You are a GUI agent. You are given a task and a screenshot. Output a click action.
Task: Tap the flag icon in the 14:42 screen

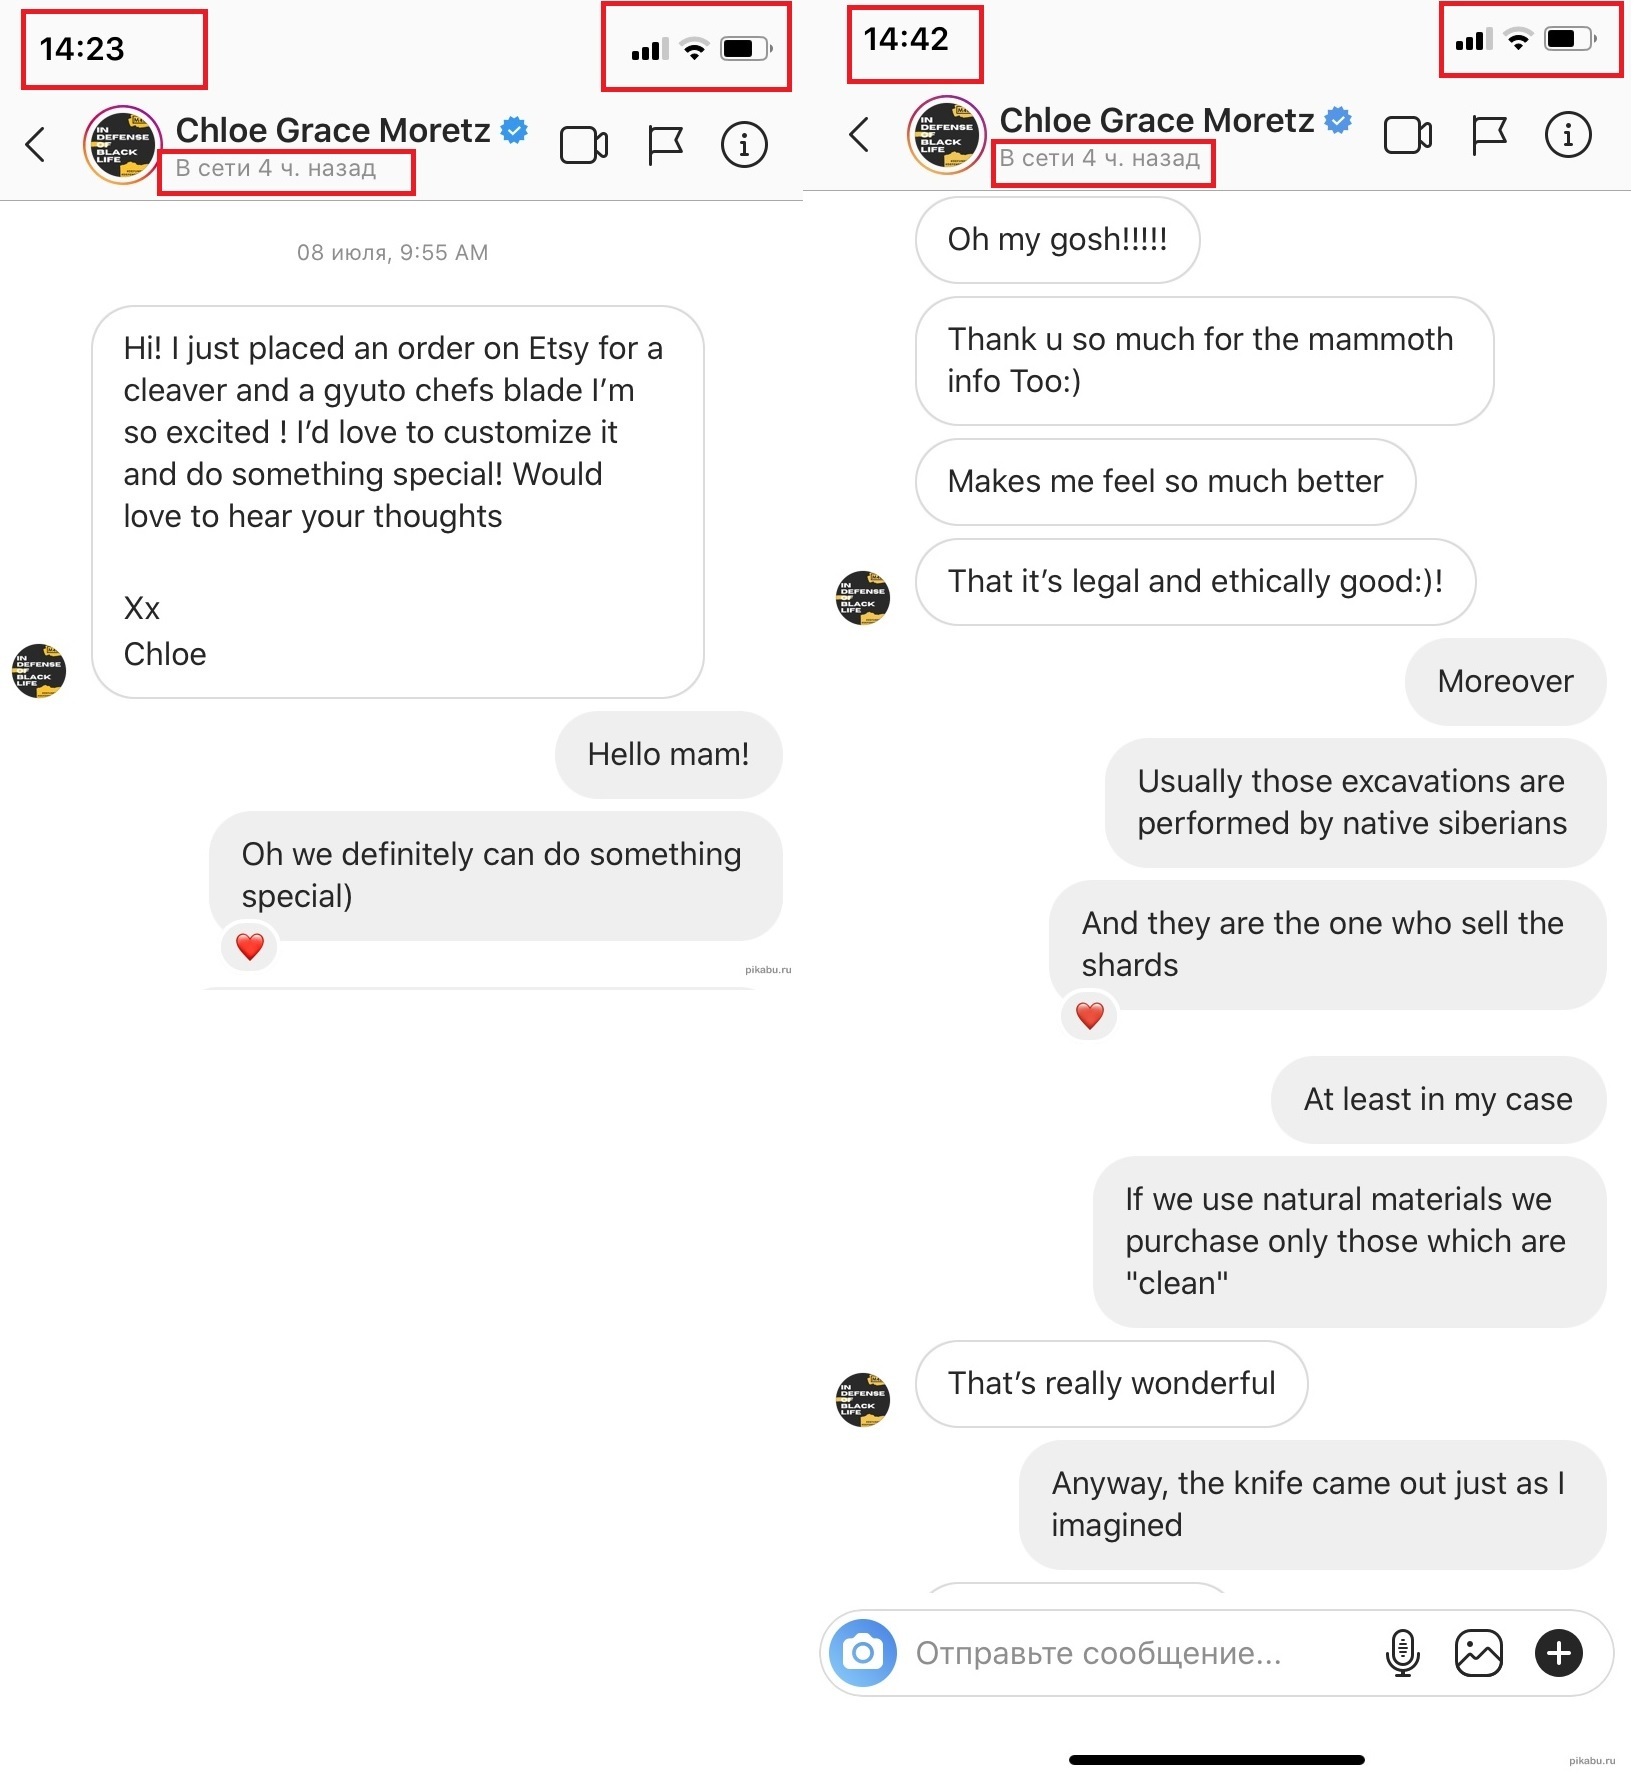(1489, 135)
